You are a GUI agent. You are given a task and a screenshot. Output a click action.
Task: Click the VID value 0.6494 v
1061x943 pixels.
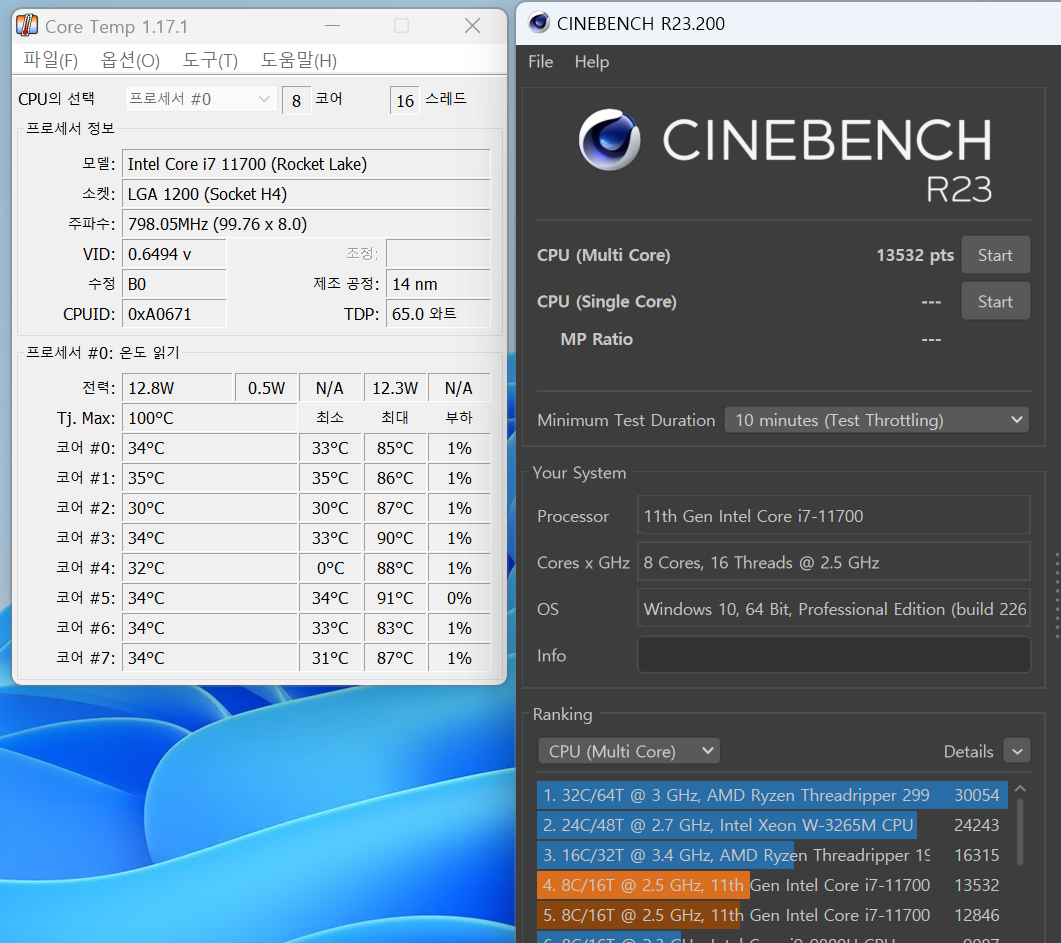tap(174, 254)
